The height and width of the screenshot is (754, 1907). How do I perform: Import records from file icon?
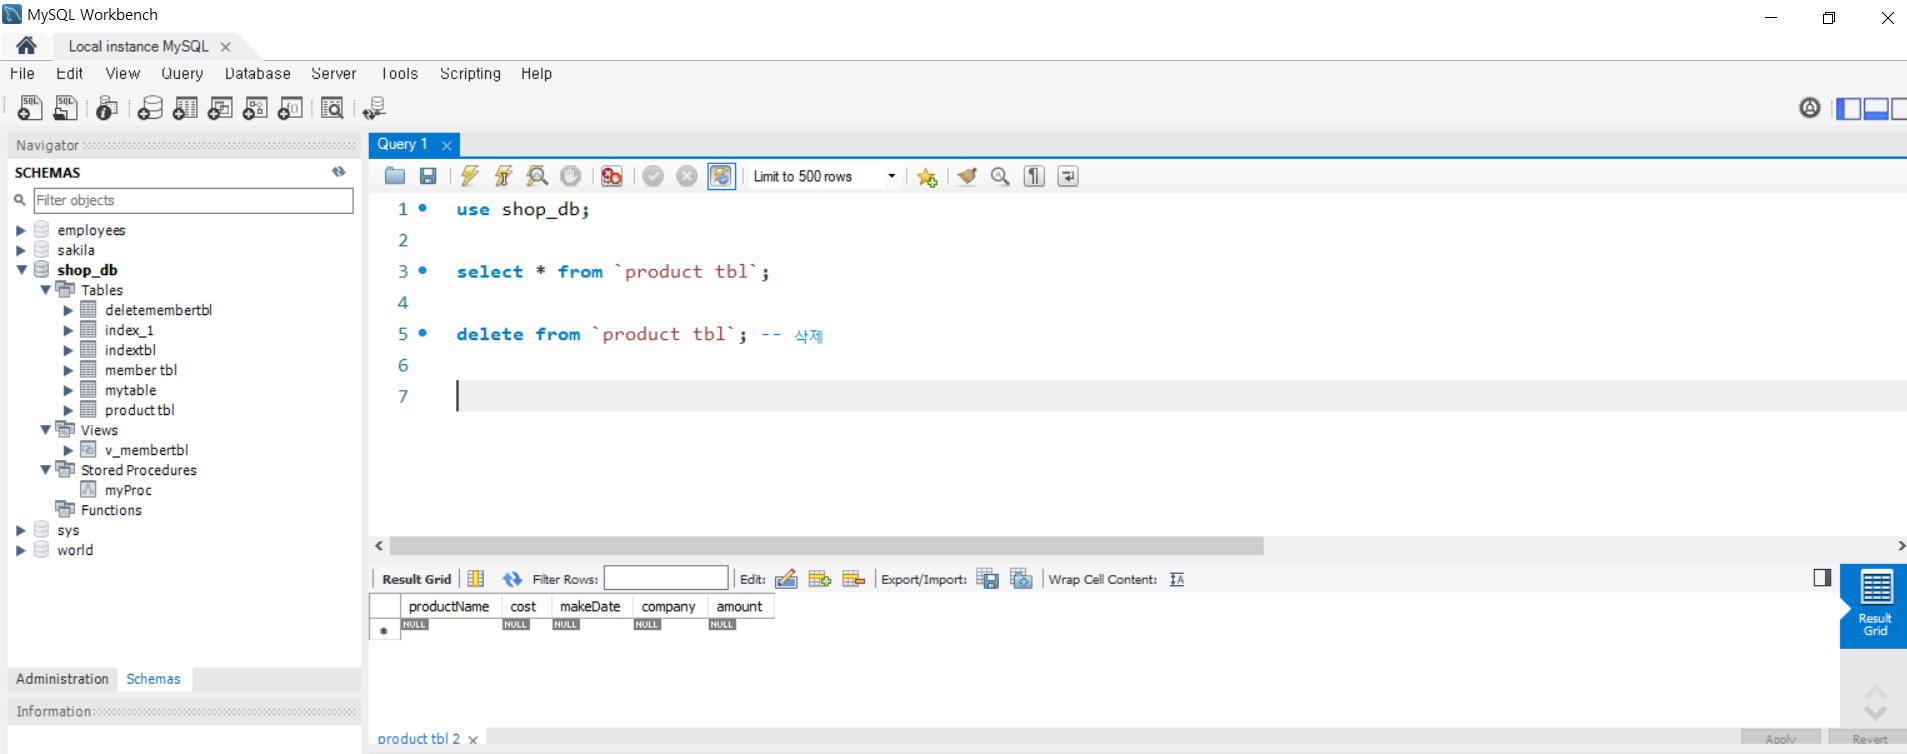pyautogui.click(x=1021, y=579)
